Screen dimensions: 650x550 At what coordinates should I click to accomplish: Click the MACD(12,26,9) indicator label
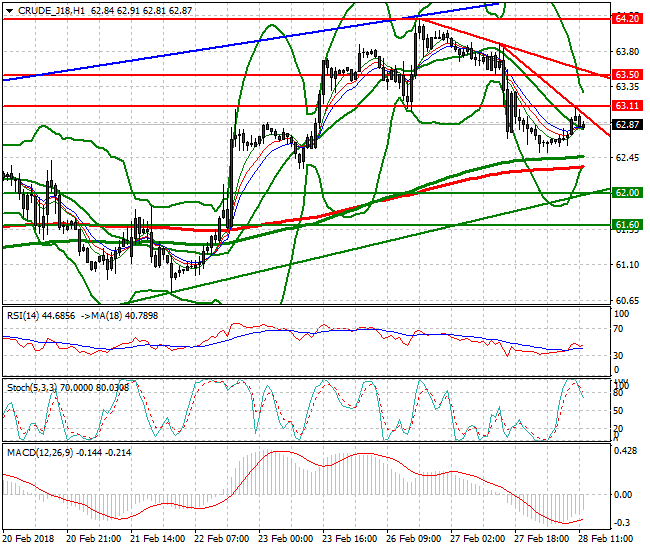[40, 453]
